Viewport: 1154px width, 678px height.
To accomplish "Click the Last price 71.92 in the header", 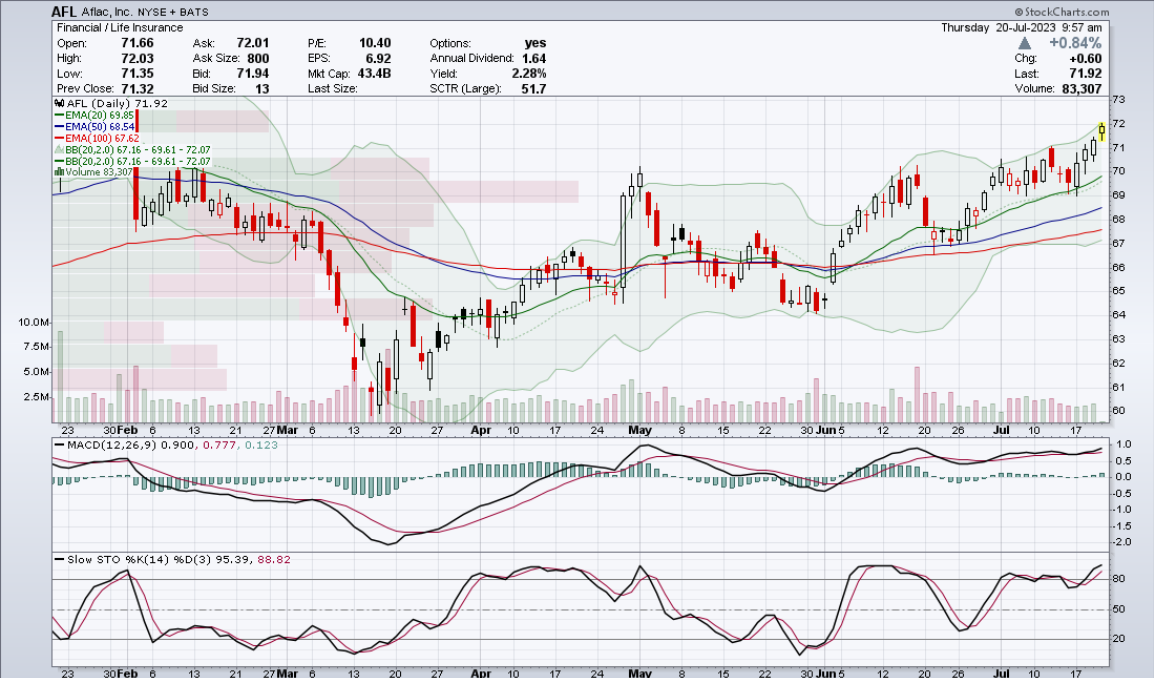I will (x=1086, y=74).
